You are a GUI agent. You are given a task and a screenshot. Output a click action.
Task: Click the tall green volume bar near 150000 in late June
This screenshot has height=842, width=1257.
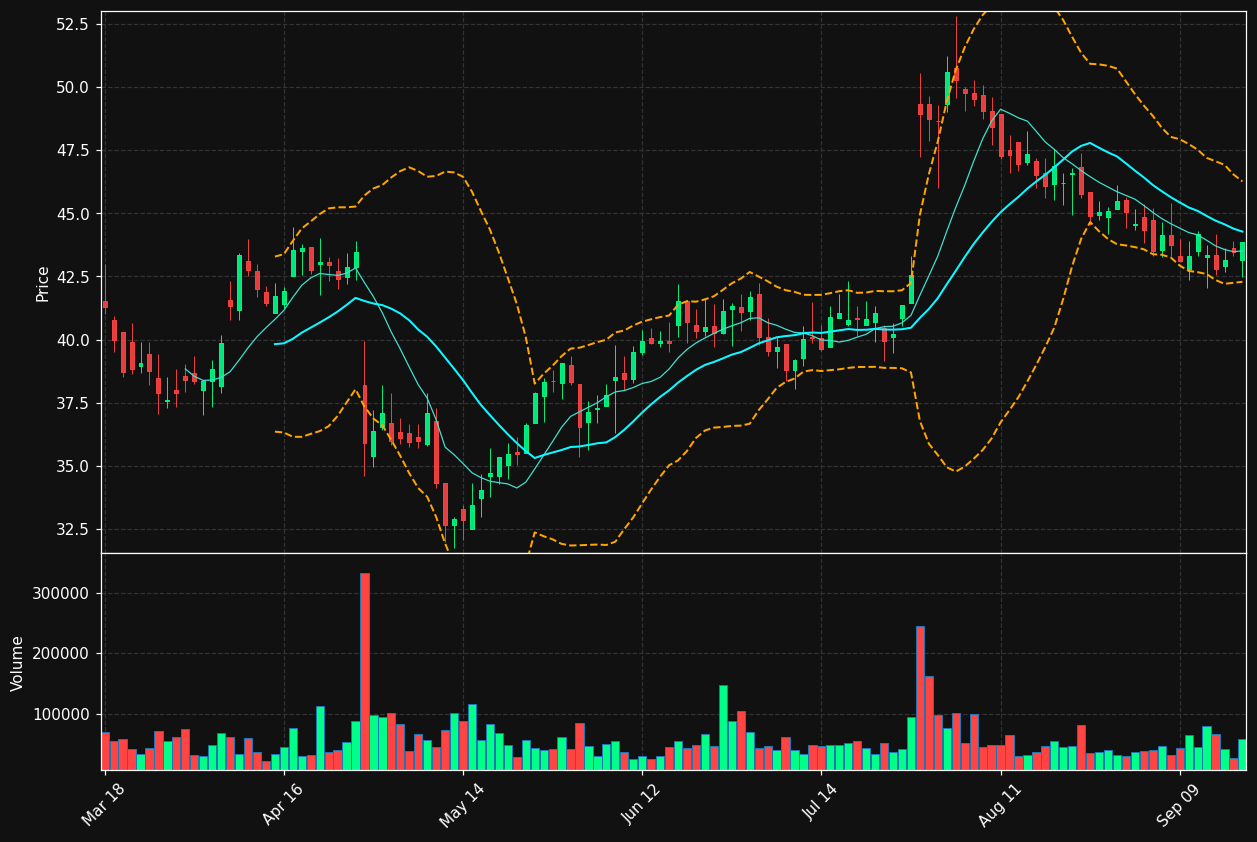coord(723,727)
